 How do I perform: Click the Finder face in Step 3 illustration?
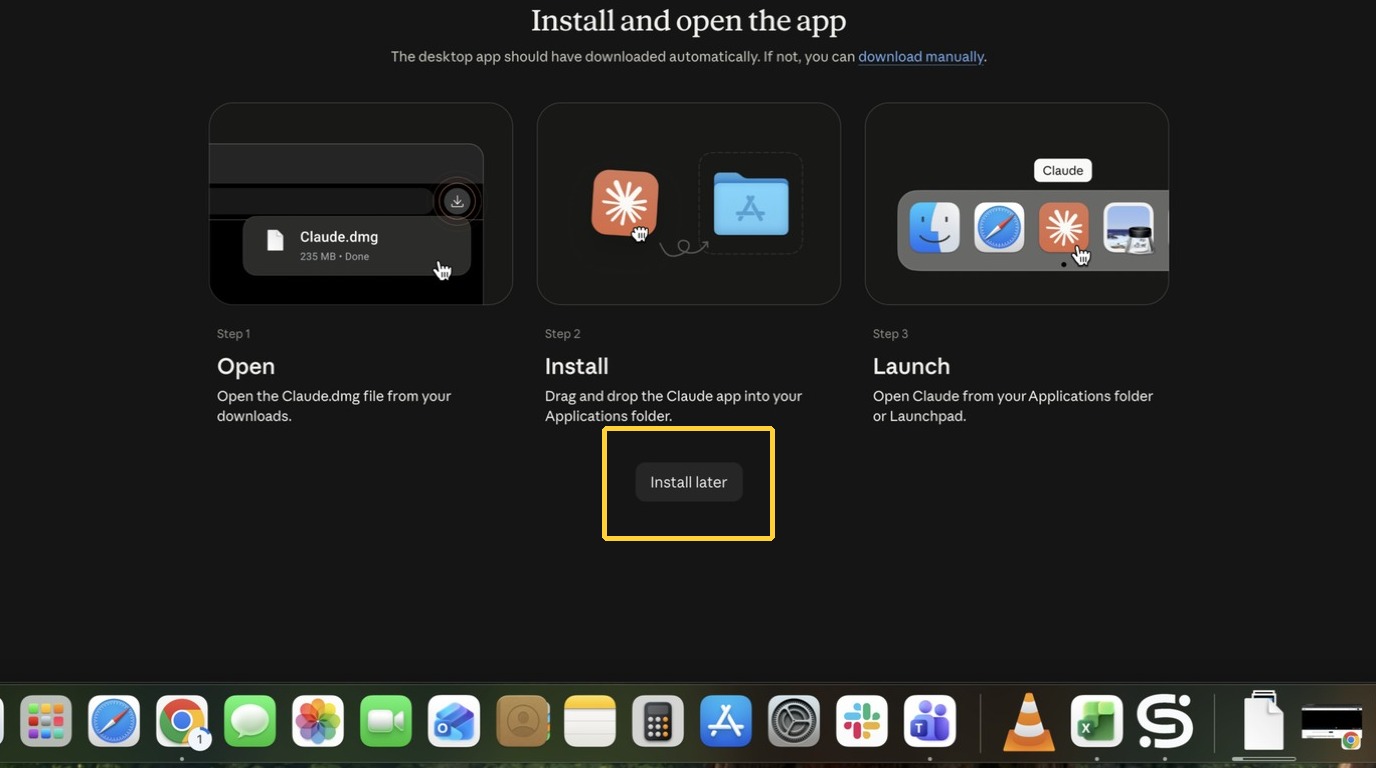[x=935, y=227]
